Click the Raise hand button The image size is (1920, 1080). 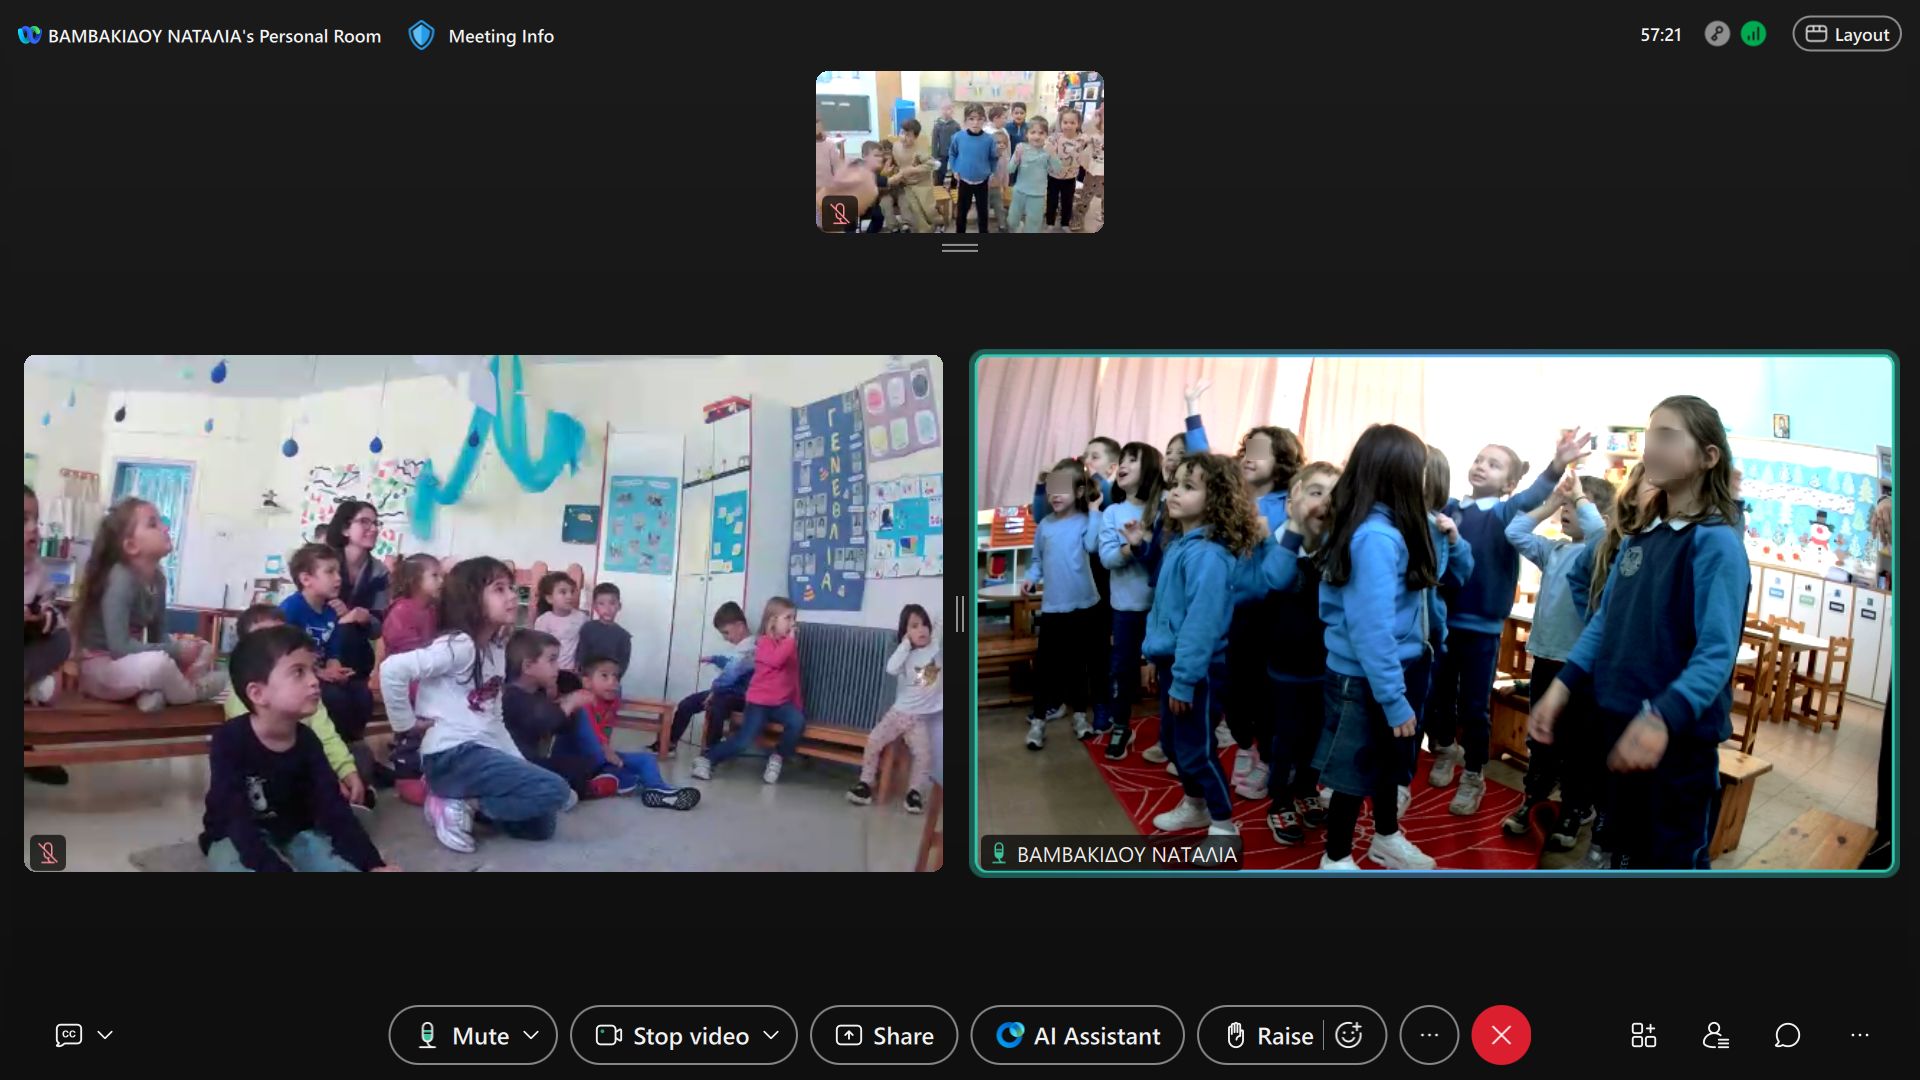point(1268,1035)
